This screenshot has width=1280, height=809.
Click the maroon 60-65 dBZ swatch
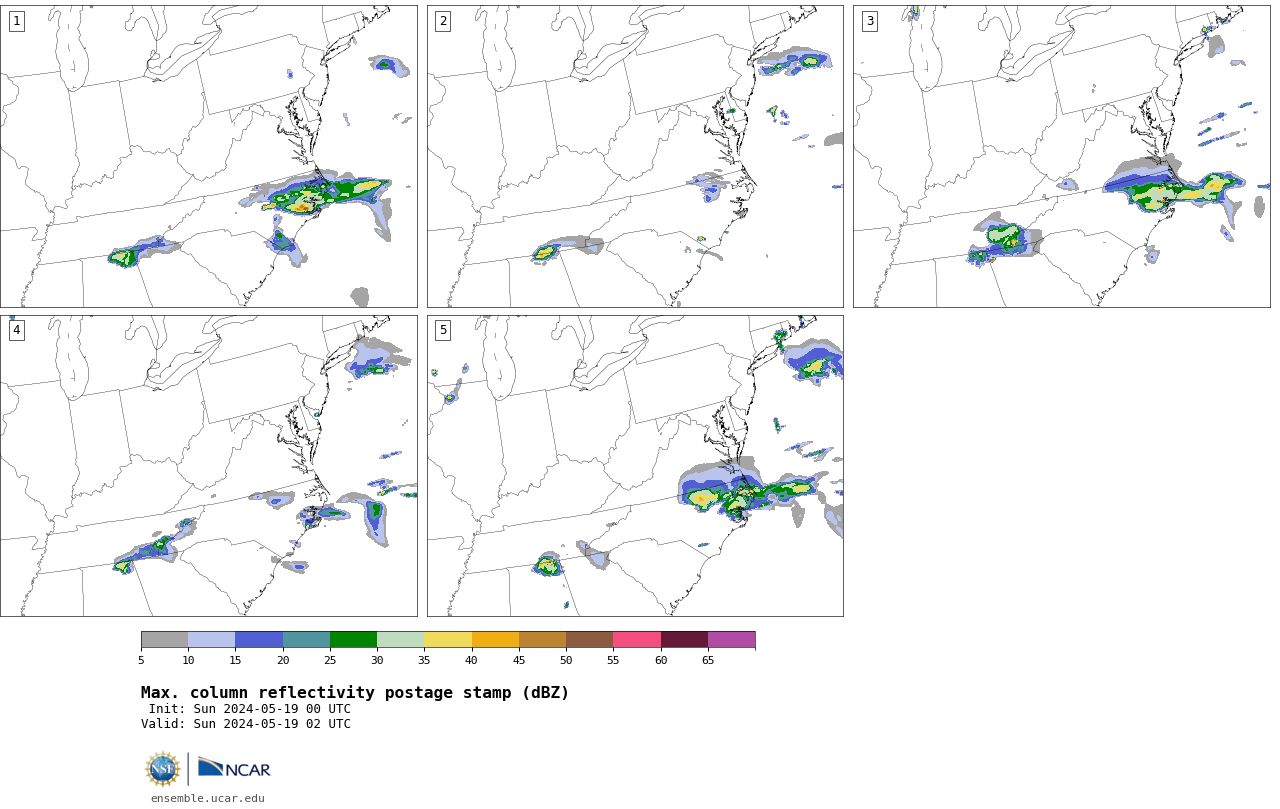[684, 640]
